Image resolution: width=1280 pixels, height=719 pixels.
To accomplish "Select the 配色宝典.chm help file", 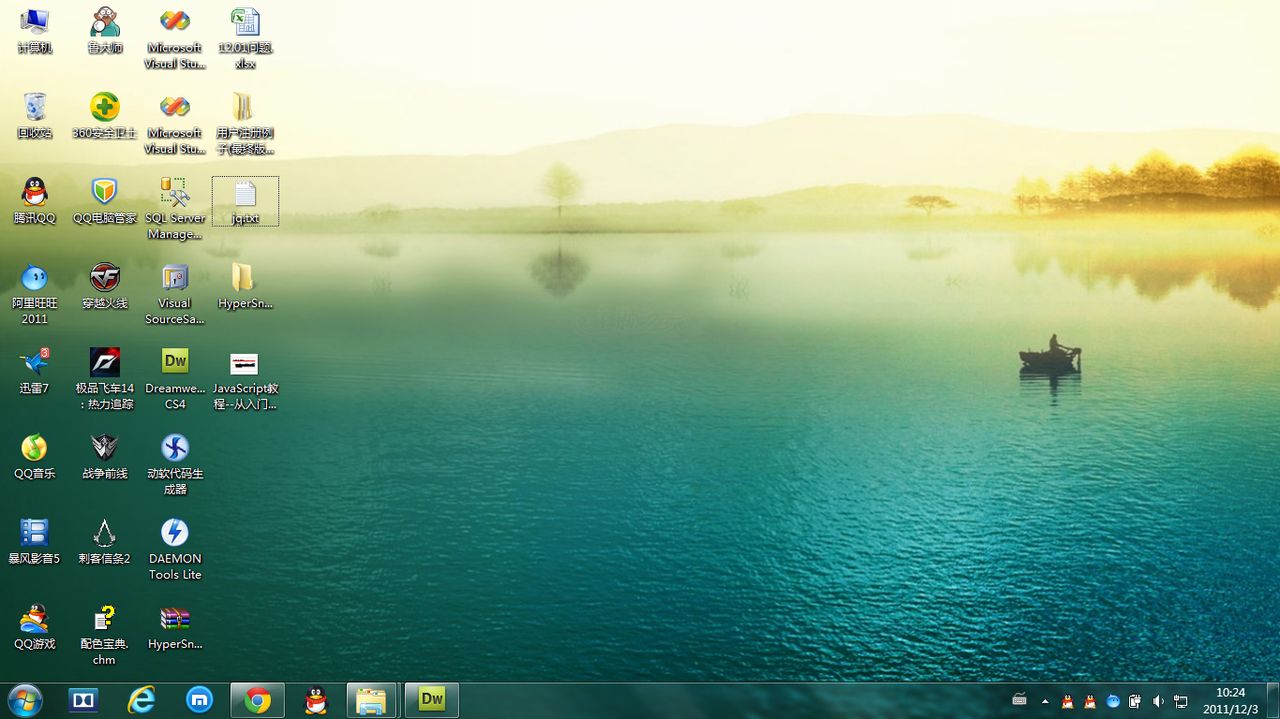I will 104,634.
